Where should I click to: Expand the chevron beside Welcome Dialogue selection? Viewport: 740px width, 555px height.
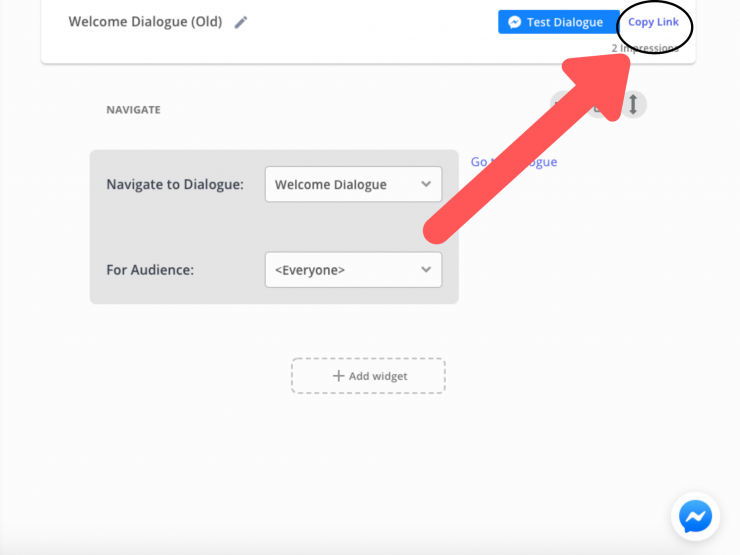click(x=426, y=184)
